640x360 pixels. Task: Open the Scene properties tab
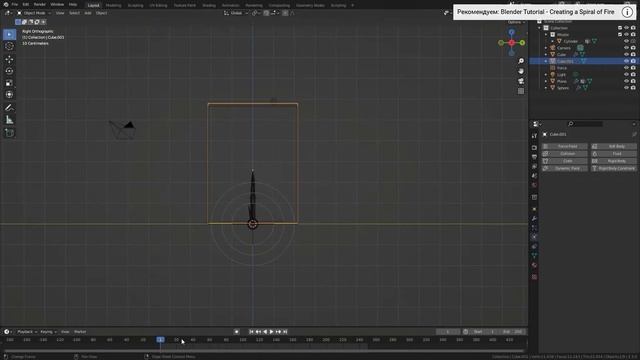[x=534, y=176]
